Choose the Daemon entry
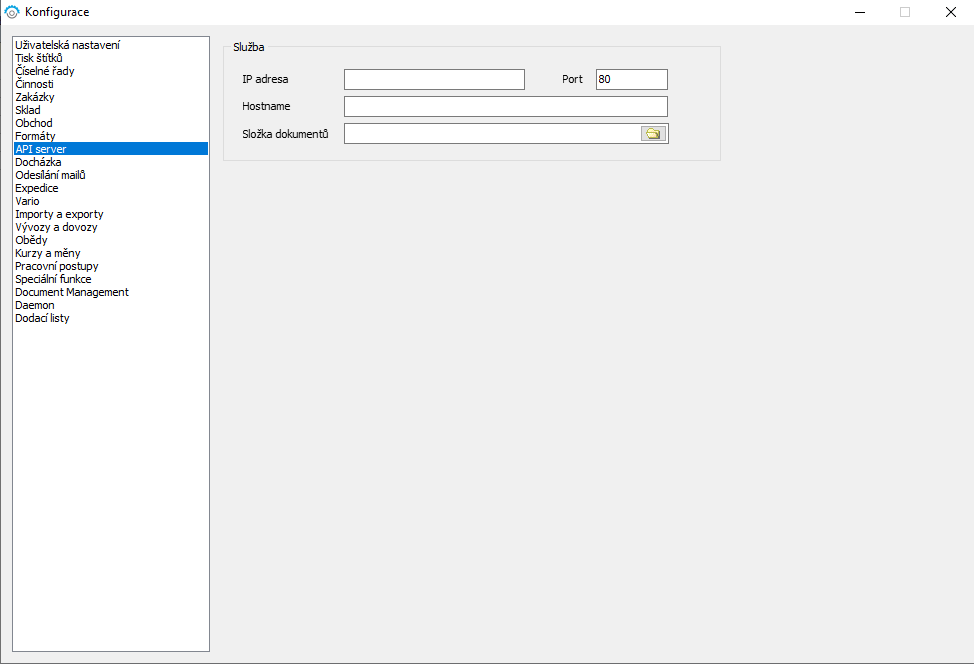Screen dimensions: 974x664 tap(111, 306)
